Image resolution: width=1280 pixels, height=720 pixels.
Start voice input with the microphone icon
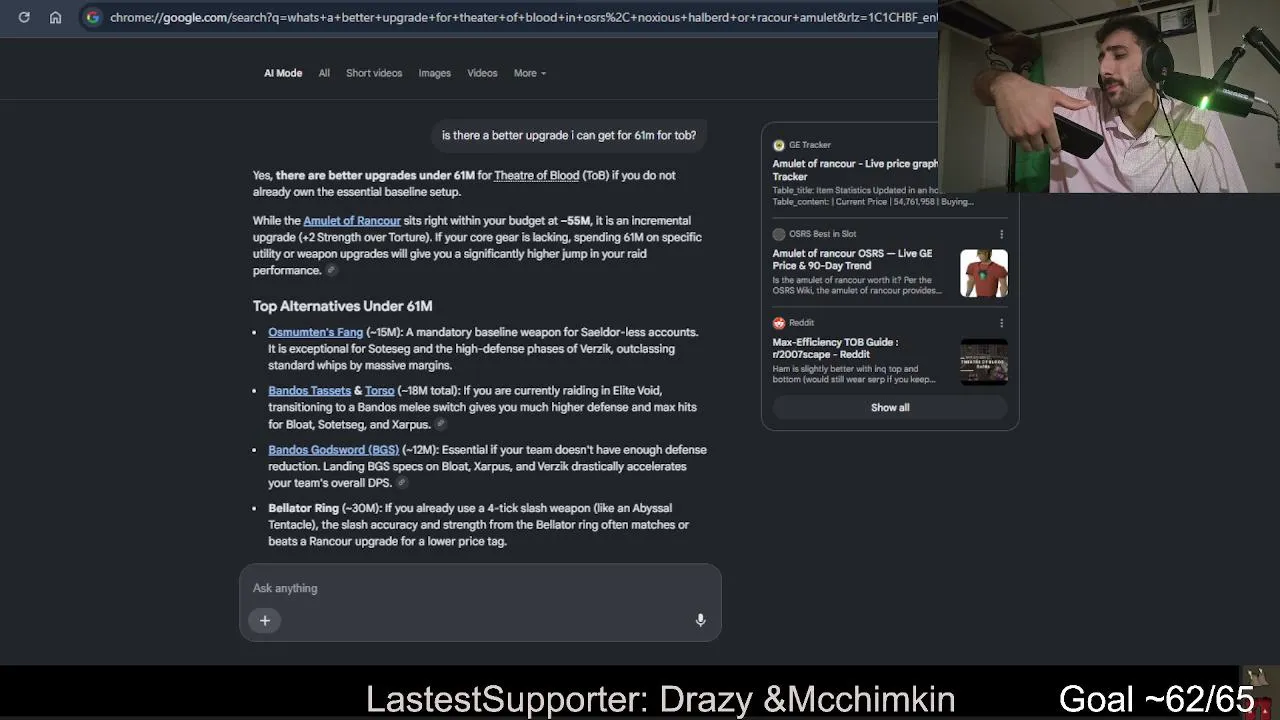coord(700,621)
